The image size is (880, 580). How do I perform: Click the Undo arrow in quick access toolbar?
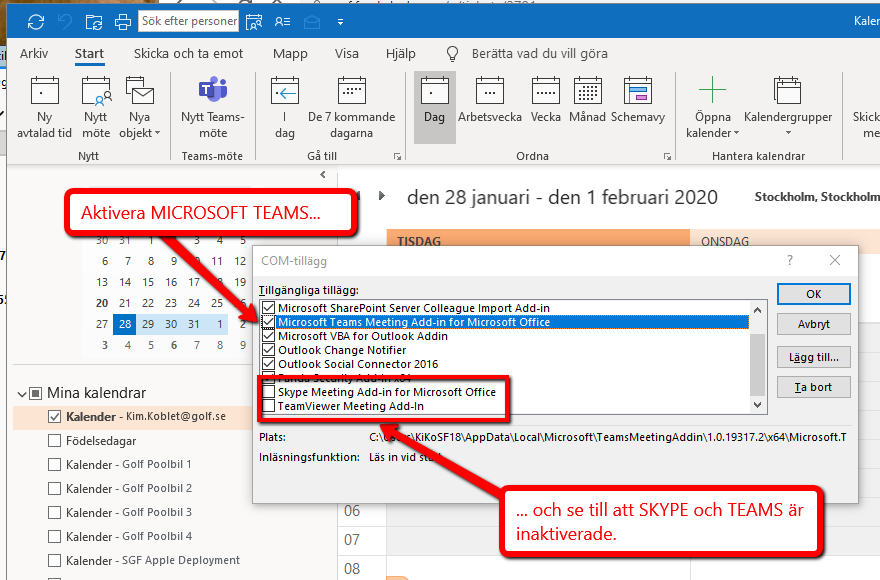click(65, 22)
